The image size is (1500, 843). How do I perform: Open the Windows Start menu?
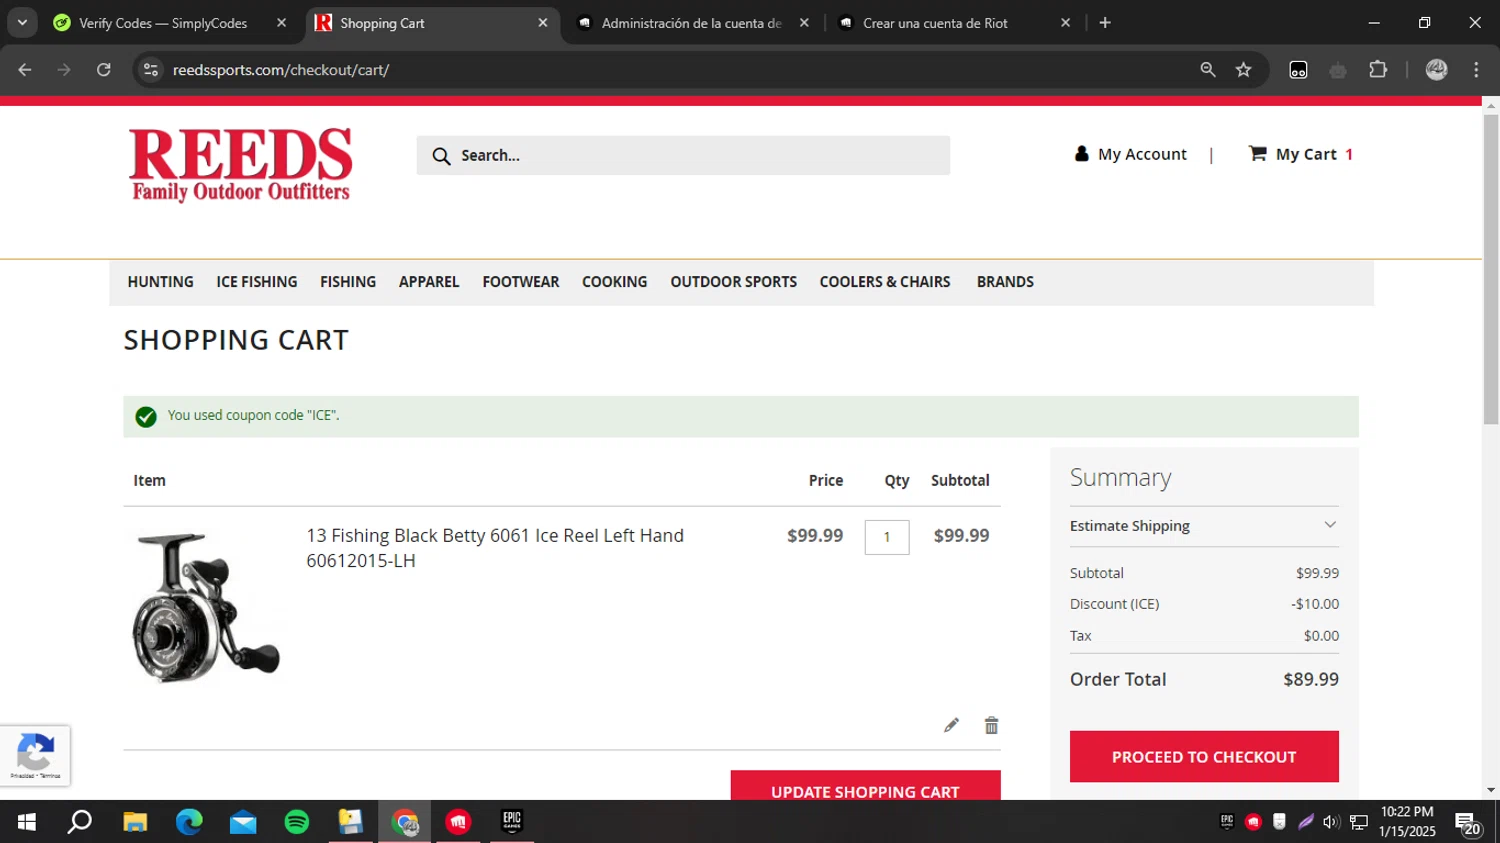pos(27,822)
